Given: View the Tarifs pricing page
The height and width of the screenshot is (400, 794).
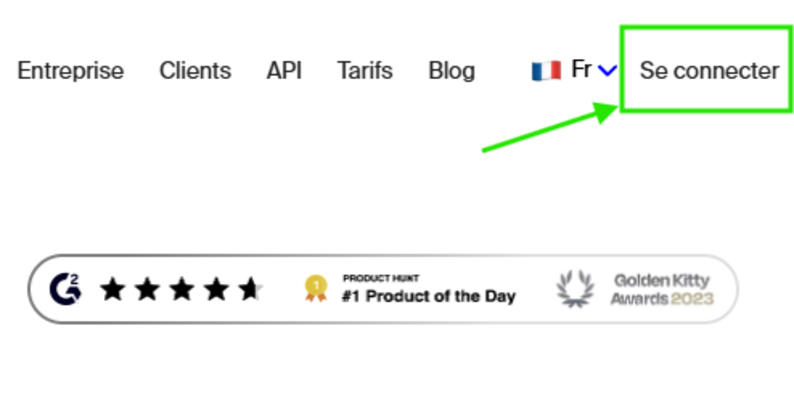Looking at the screenshot, I should pyautogui.click(x=365, y=71).
